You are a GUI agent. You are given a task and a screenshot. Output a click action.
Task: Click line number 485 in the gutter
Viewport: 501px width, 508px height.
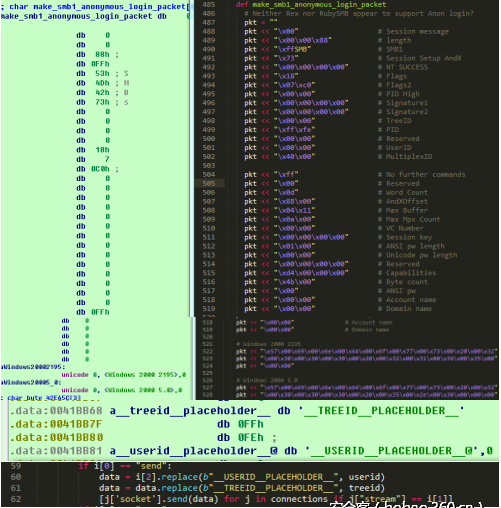209,5
